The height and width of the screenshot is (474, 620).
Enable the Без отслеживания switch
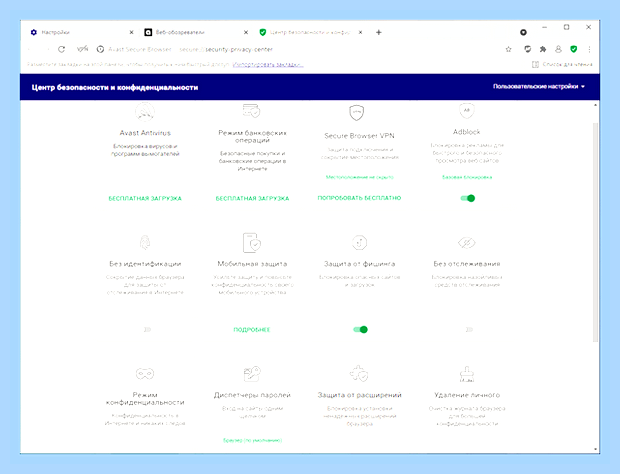pyautogui.click(x=469, y=329)
